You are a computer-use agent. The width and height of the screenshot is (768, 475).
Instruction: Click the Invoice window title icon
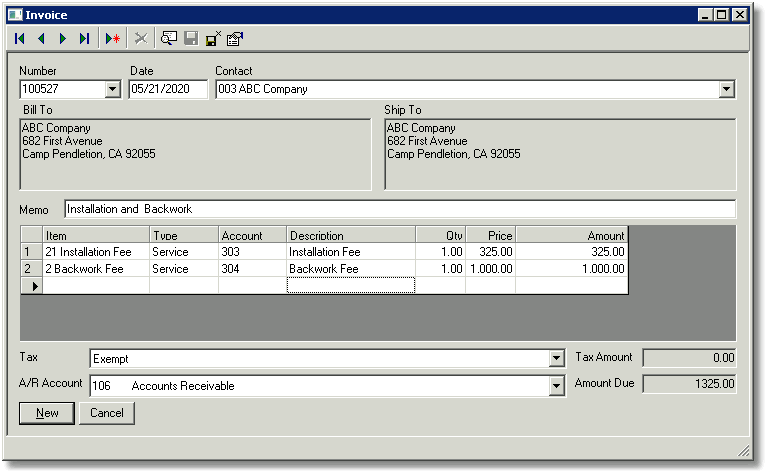coord(15,15)
